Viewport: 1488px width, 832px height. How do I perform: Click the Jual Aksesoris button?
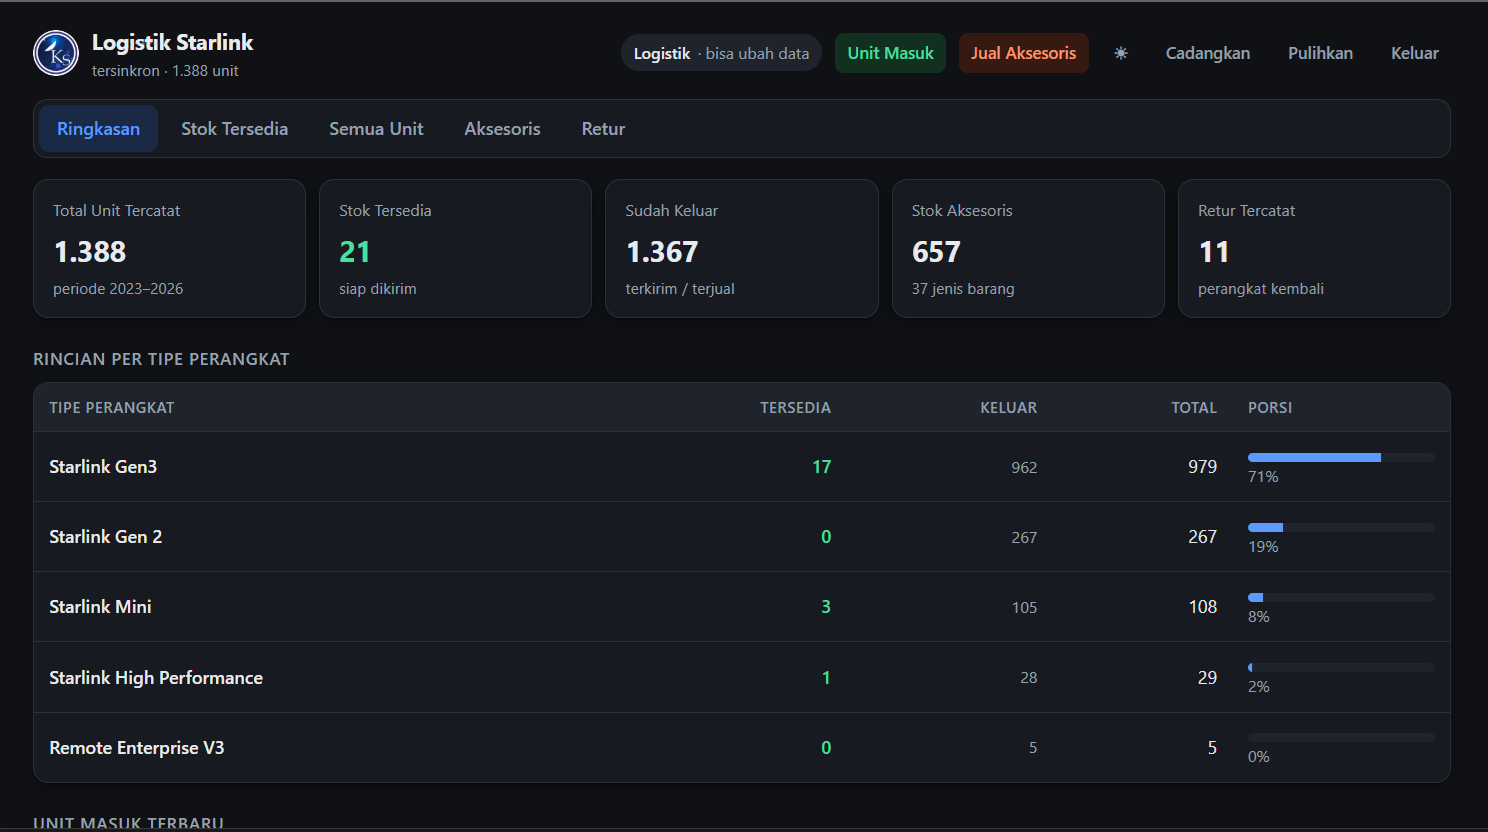pos(1023,53)
